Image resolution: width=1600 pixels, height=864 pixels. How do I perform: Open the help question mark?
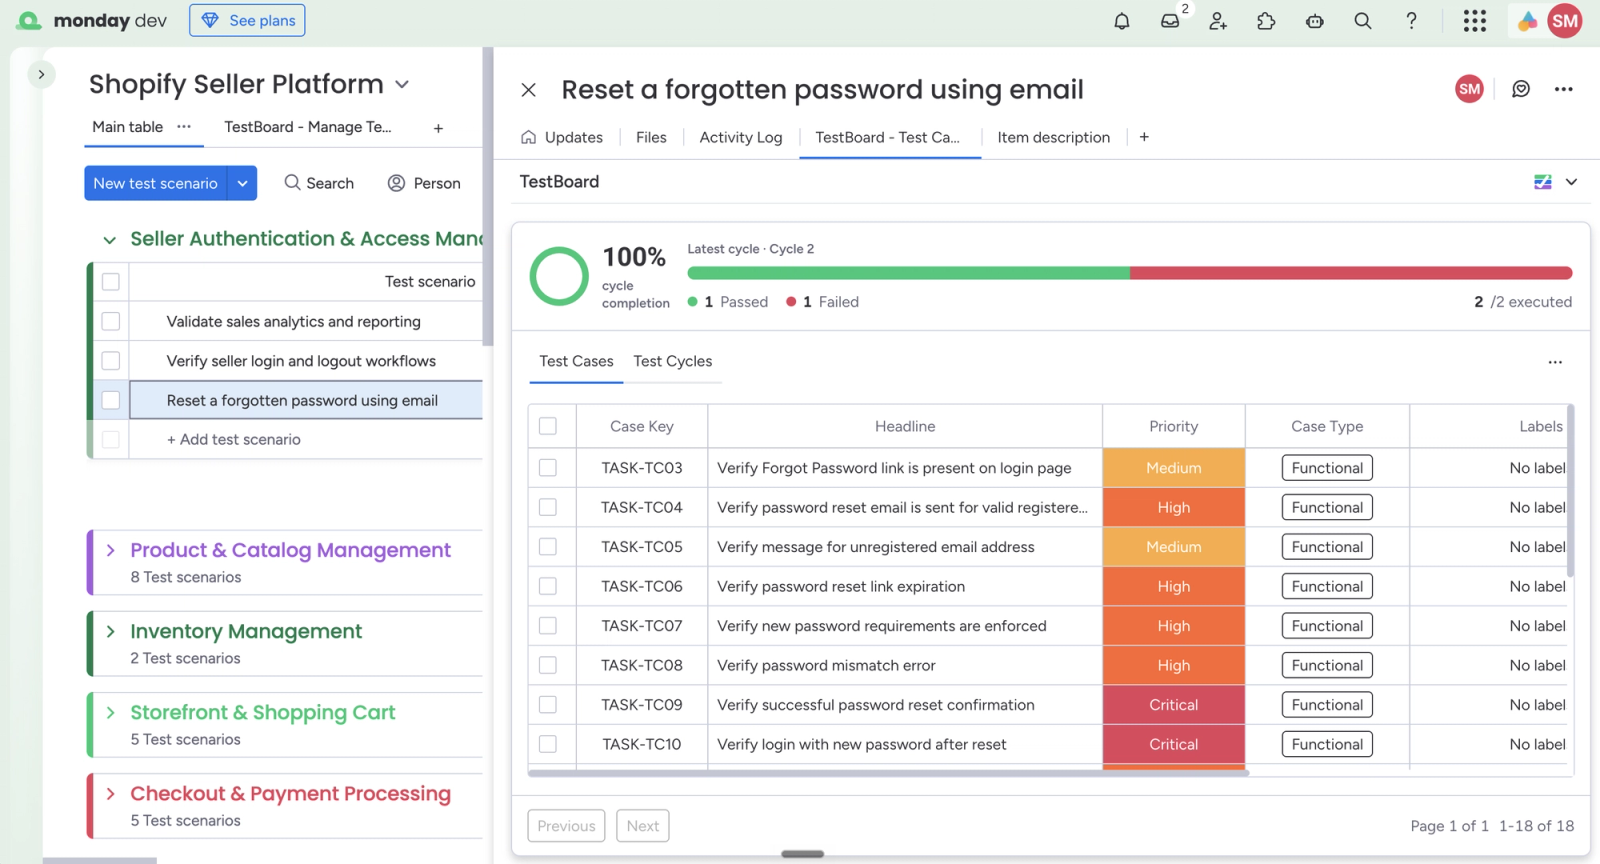click(1411, 21)
